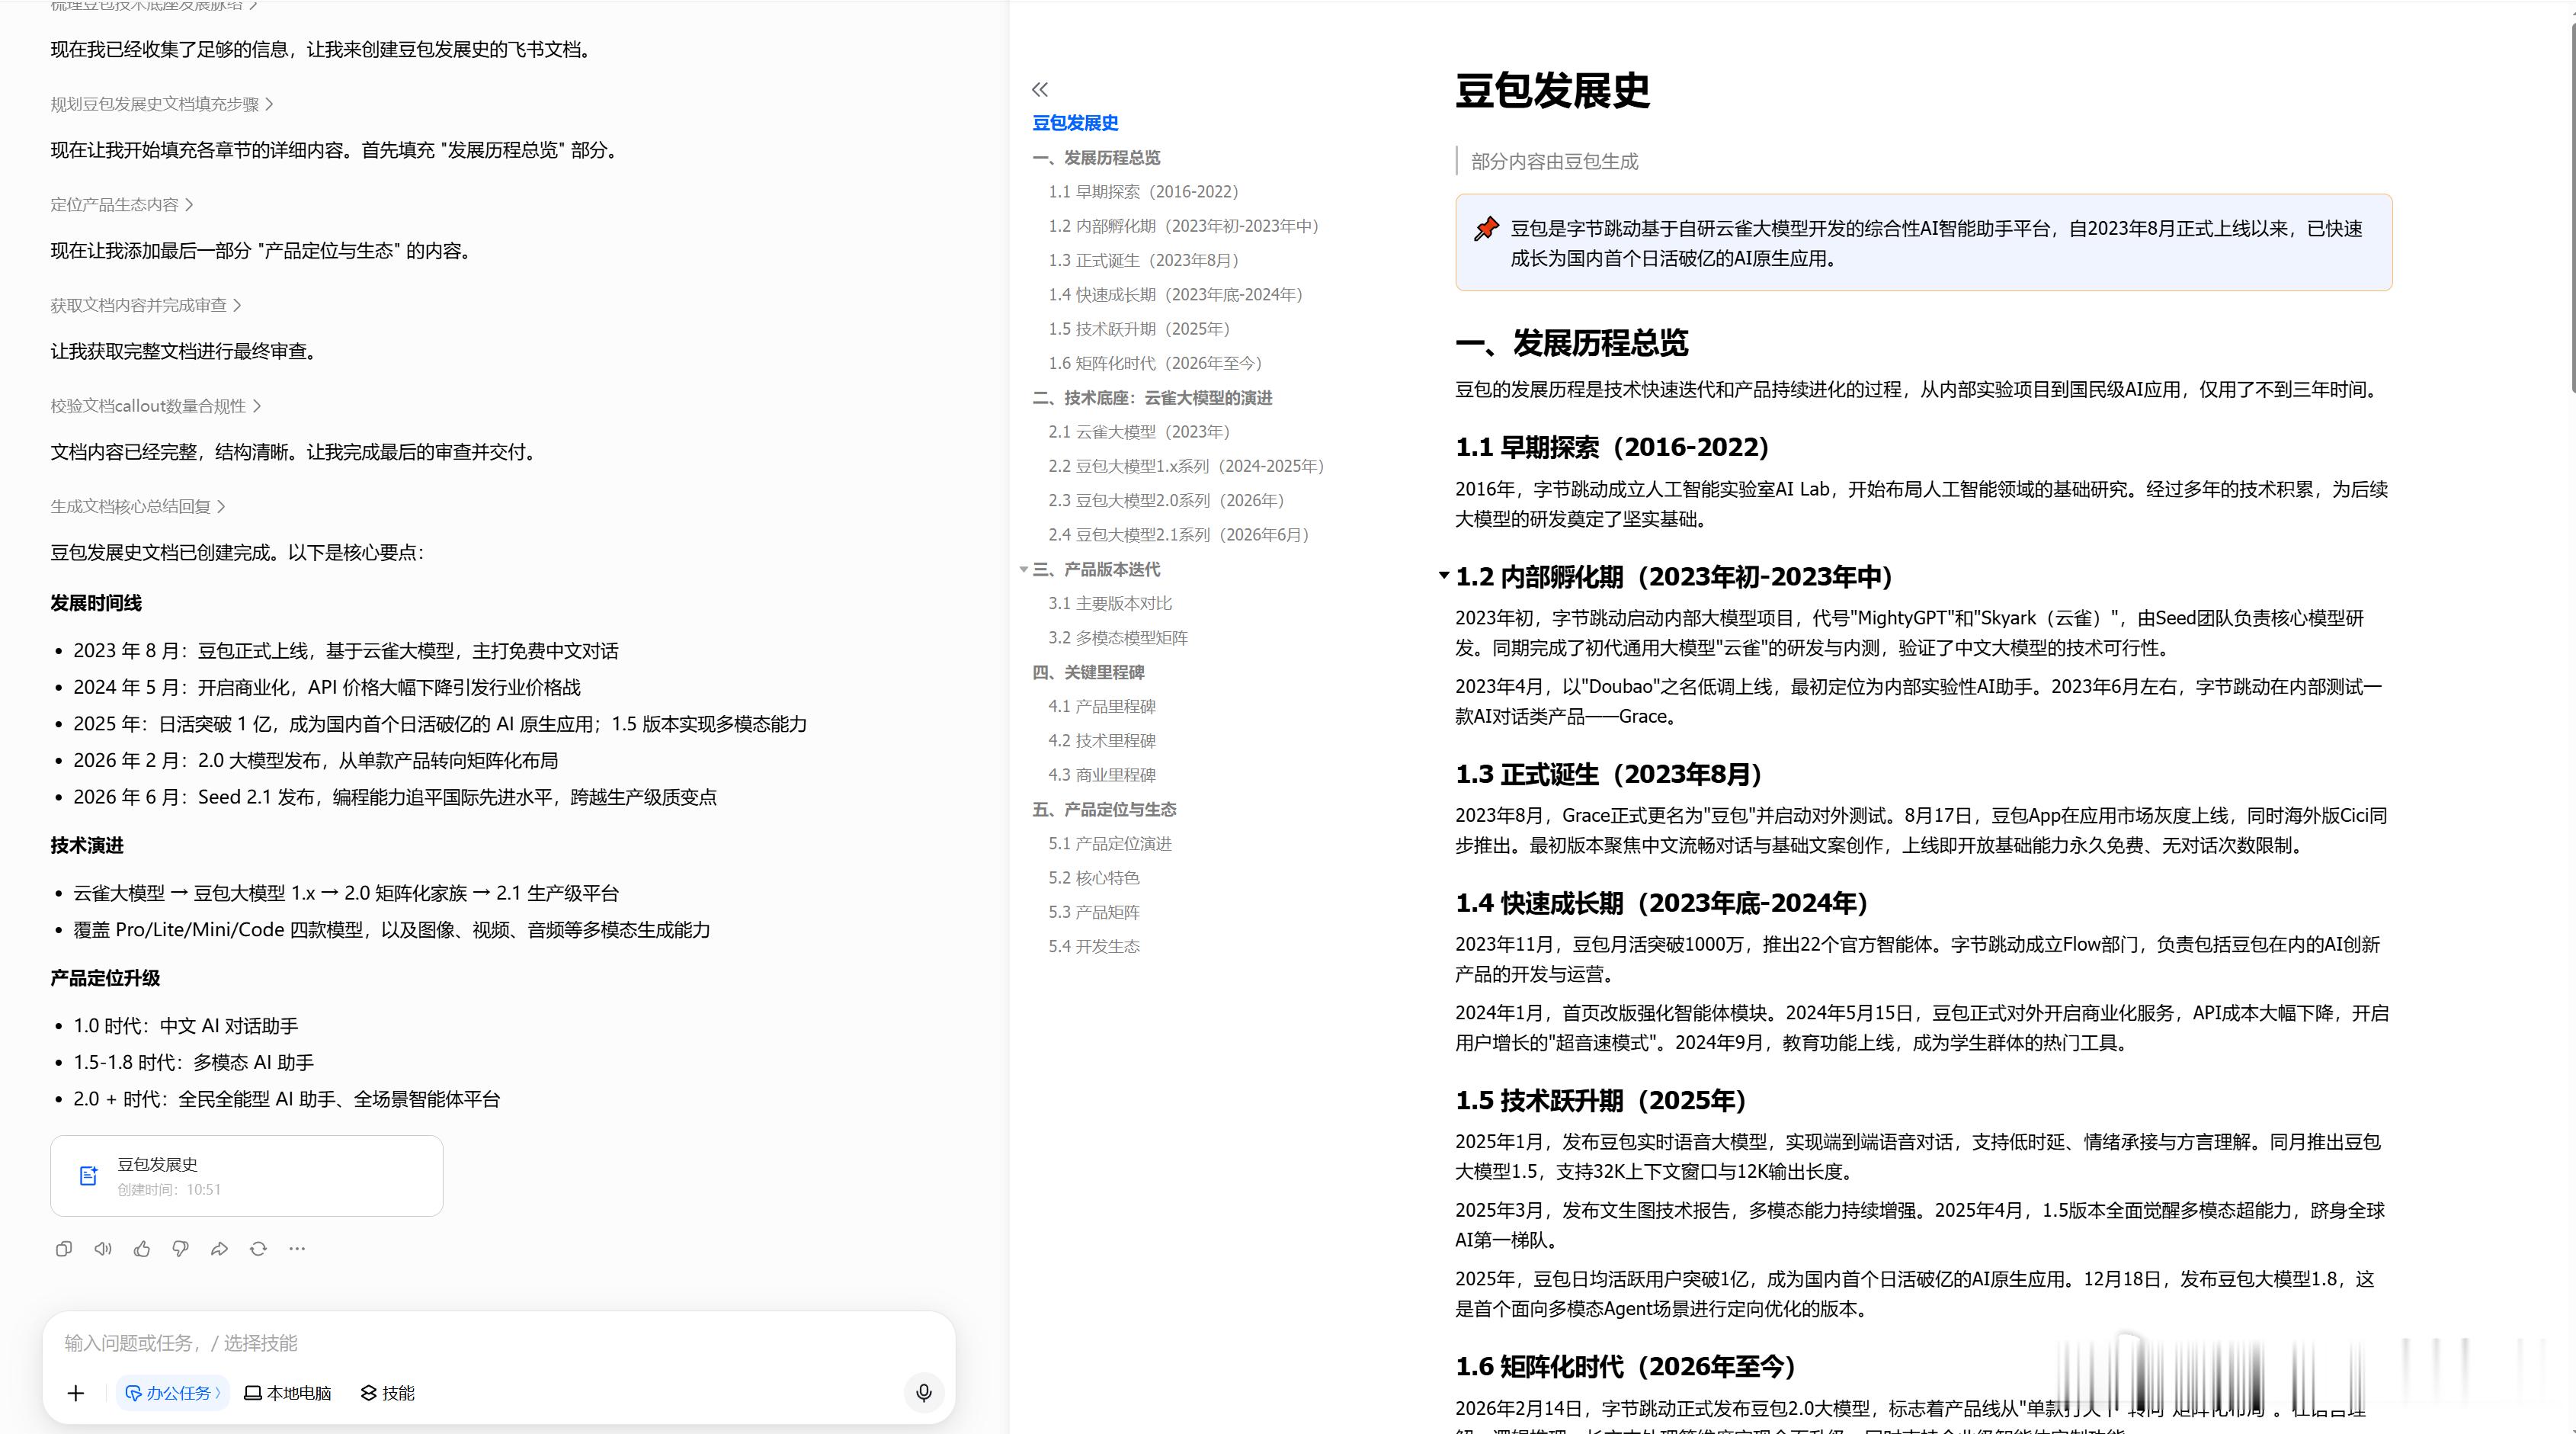Image resolution: width=2576 pixels, height=1434 pixels.
Task: Expand the 生成文档核心总结回复 step
Action: click(x=138, y=506)
